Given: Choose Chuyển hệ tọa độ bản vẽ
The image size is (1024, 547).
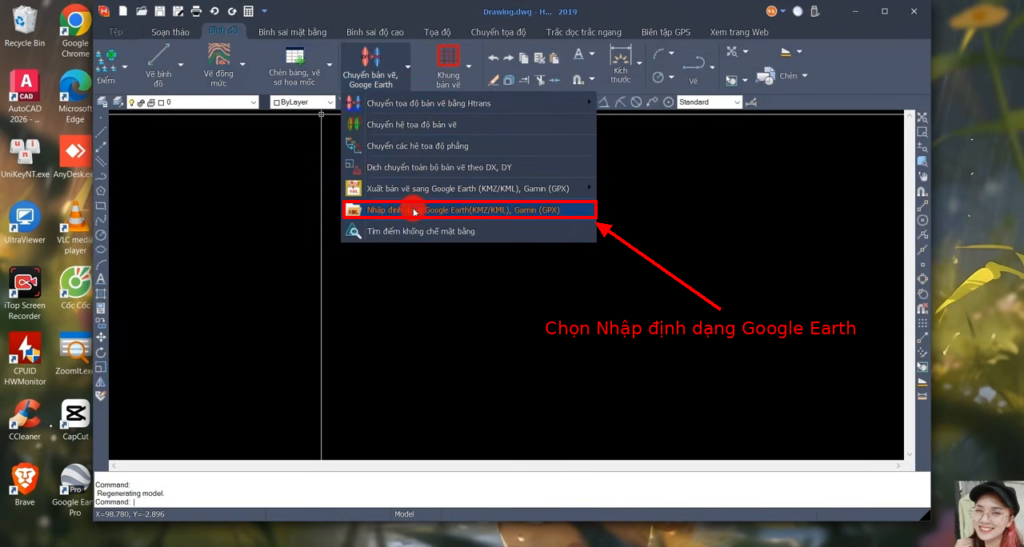Looking at the screenshot, I should click(469, 124).
